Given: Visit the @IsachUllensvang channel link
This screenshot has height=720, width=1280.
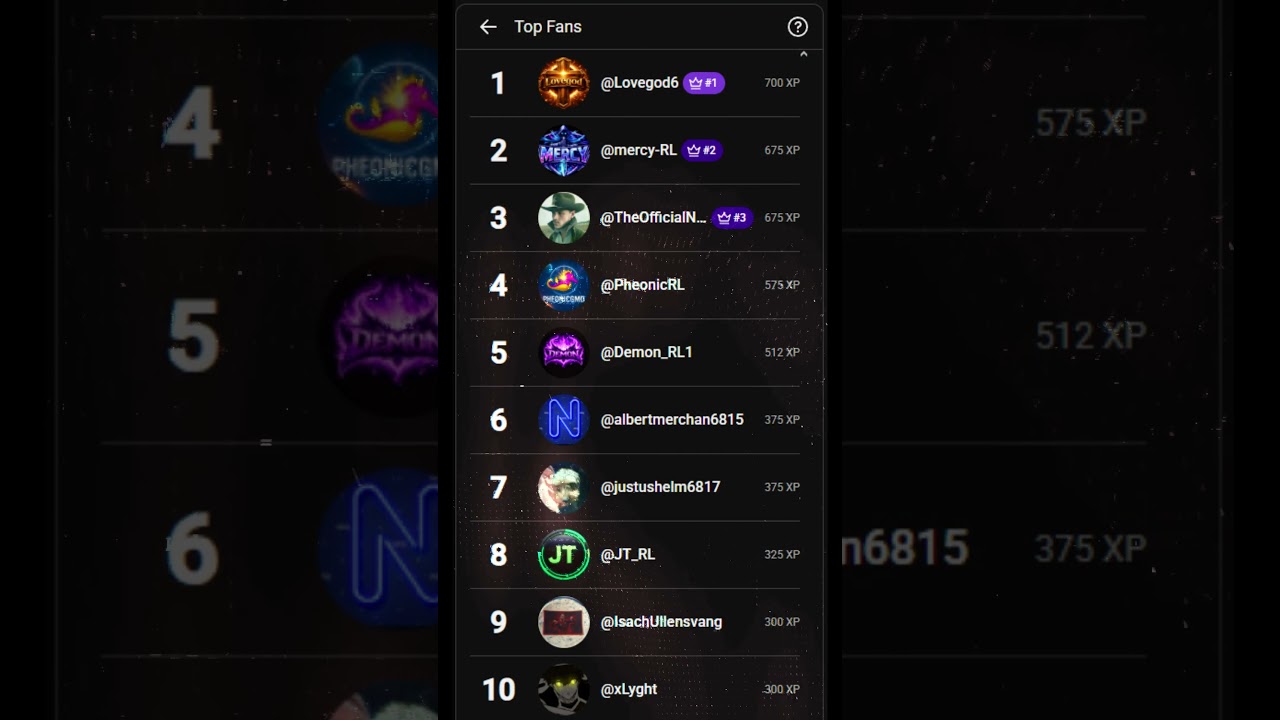Looking at the screenshot, I should coord(661,622).
